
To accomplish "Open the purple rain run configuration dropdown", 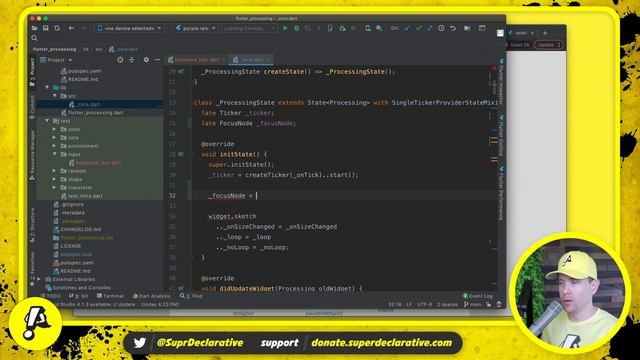I will (x=196, y=28).
